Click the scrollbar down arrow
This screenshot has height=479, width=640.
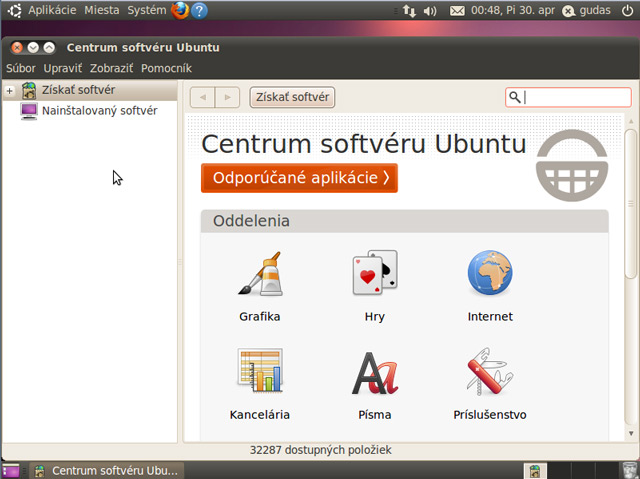click(631, 433)
